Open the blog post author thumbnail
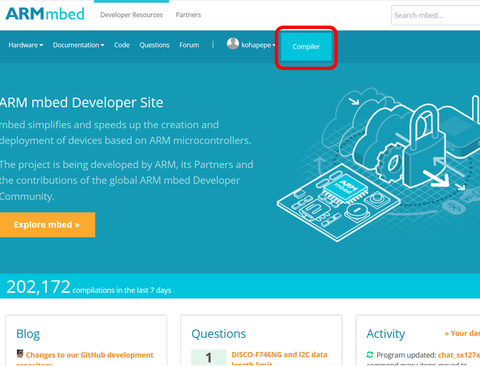The width and height of the screenshot is (480, 367). (20, 354)
